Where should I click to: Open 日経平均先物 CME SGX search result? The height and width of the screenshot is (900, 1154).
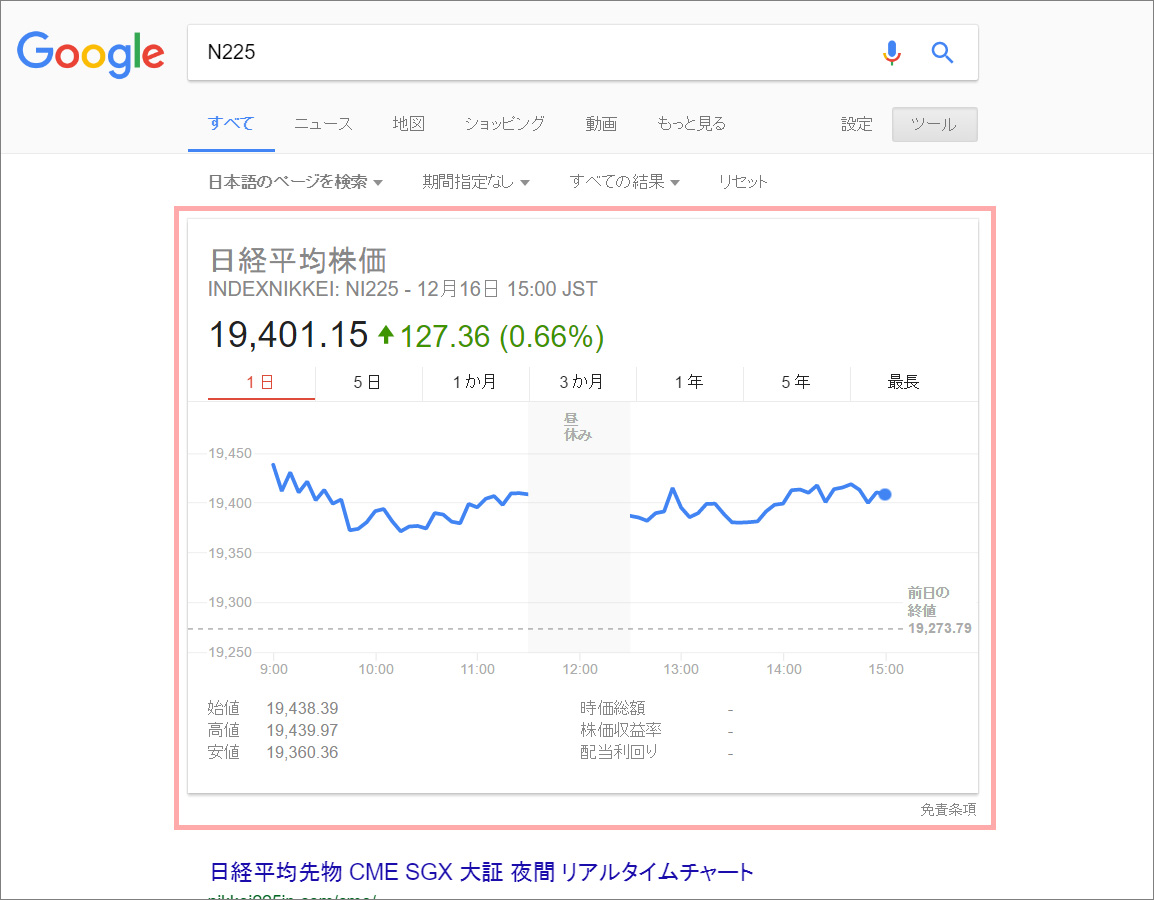[x=482, y=872]
